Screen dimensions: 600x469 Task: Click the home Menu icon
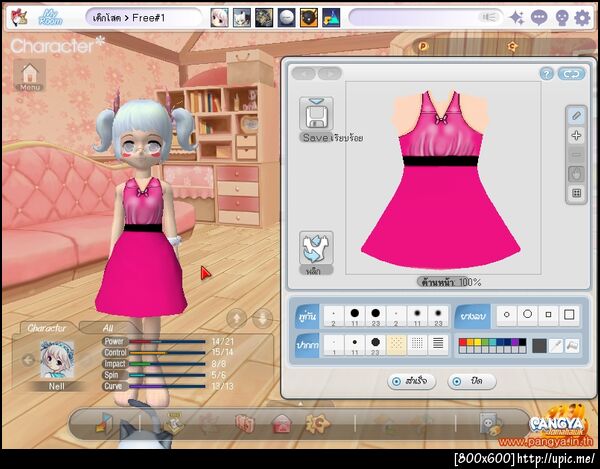click(30, 75)
